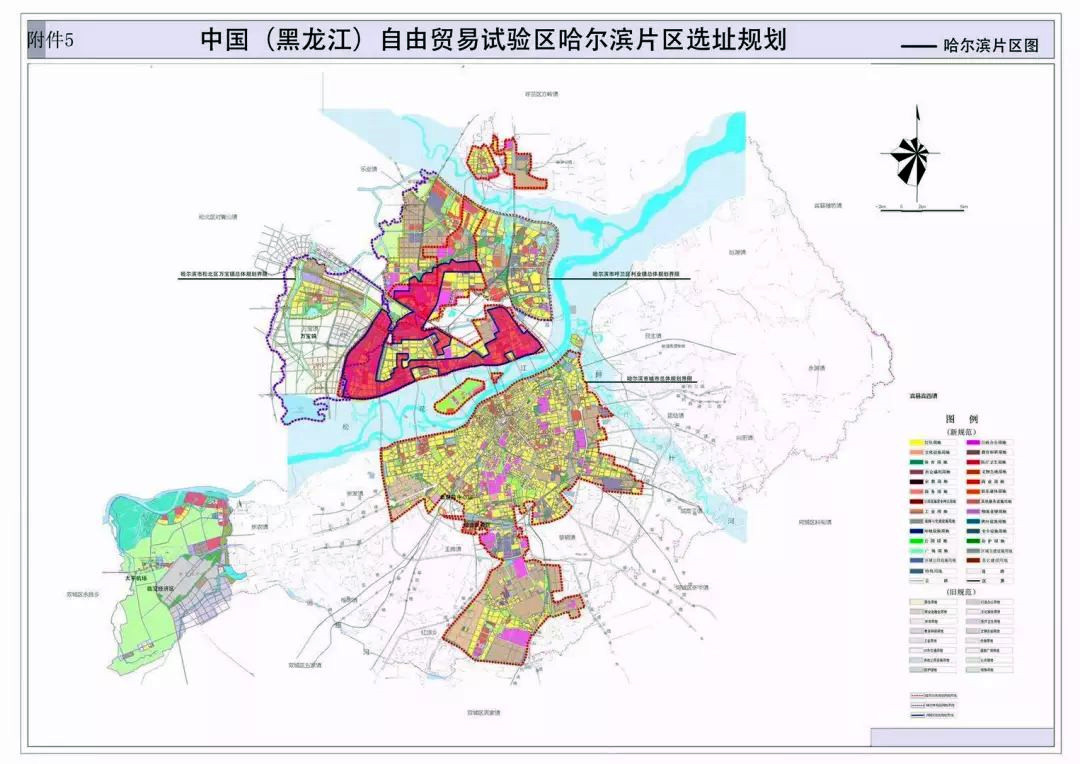Click the scale bar below the compass
Viewport: 1080px width, 764px height.
pos(920,205)
